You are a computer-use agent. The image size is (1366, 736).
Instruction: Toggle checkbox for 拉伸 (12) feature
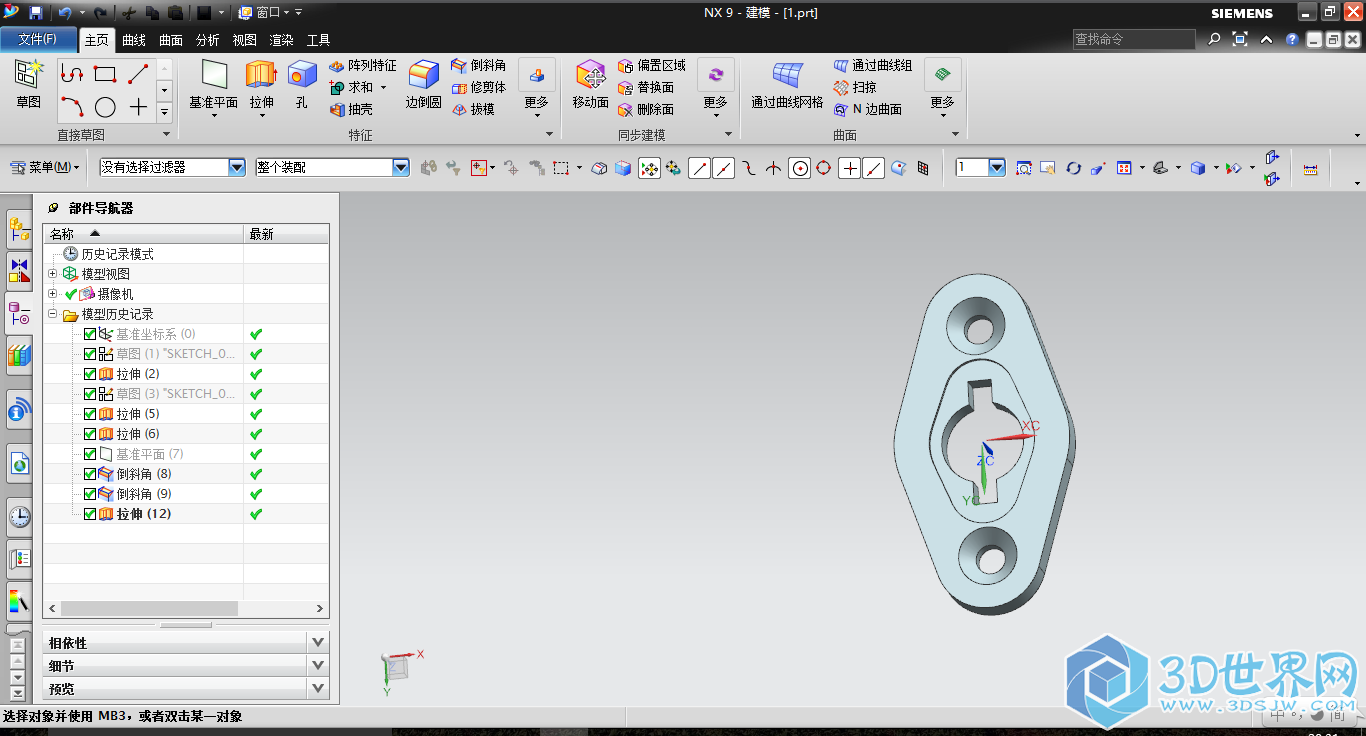[x=90, y=514]
